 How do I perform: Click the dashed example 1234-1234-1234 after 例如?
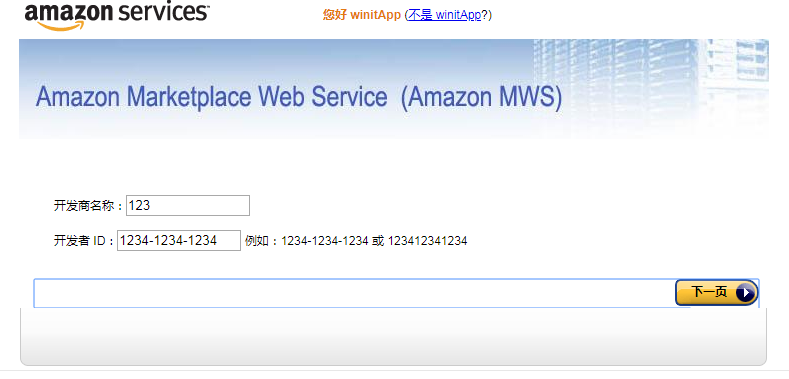click(325, 241)
